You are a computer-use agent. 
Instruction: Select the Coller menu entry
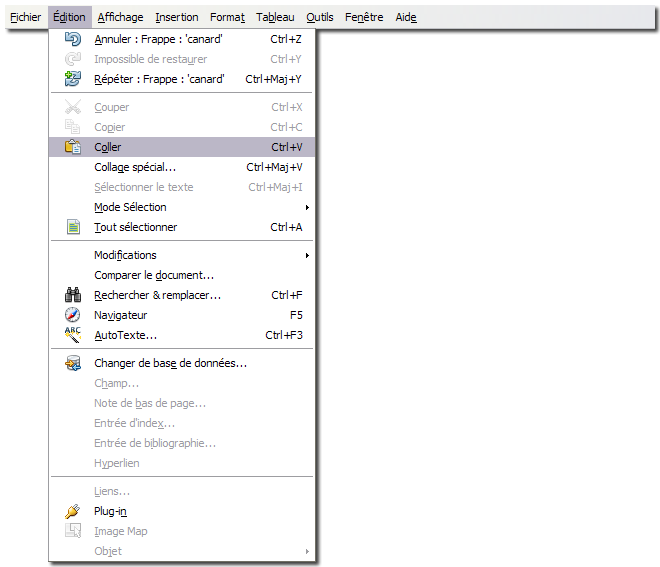coord(182,147)
